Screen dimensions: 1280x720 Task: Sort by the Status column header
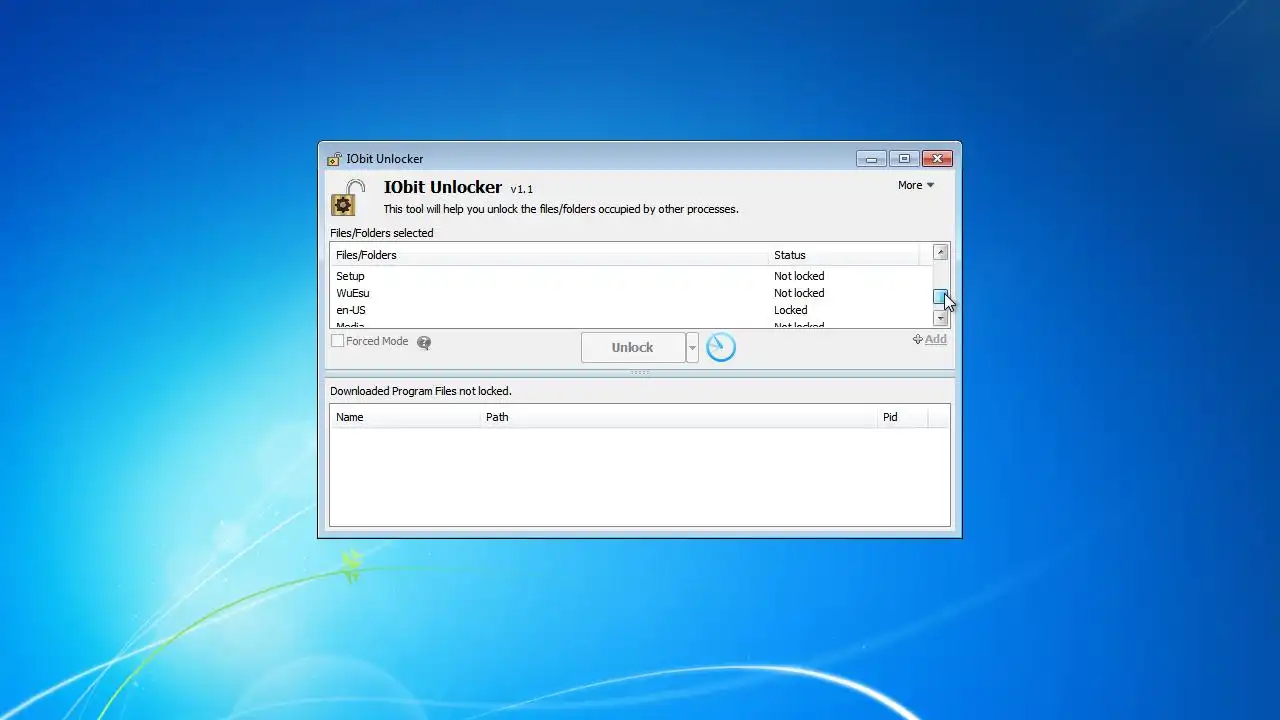844,255
